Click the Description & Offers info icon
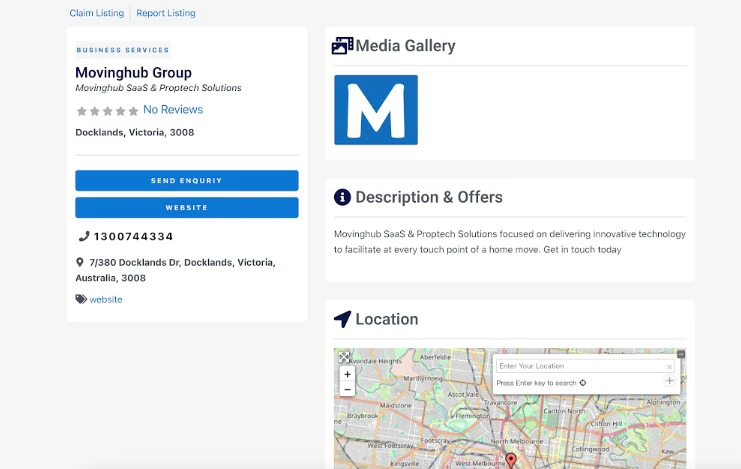The width and height of the screenshot is (741, 469). tap(342, 197)
